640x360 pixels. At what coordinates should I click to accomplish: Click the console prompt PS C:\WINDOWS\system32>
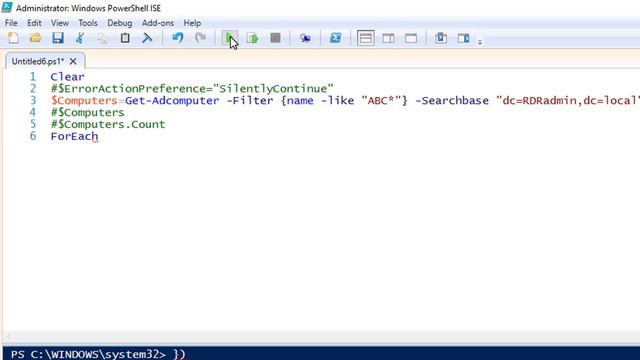pos(88,354)
